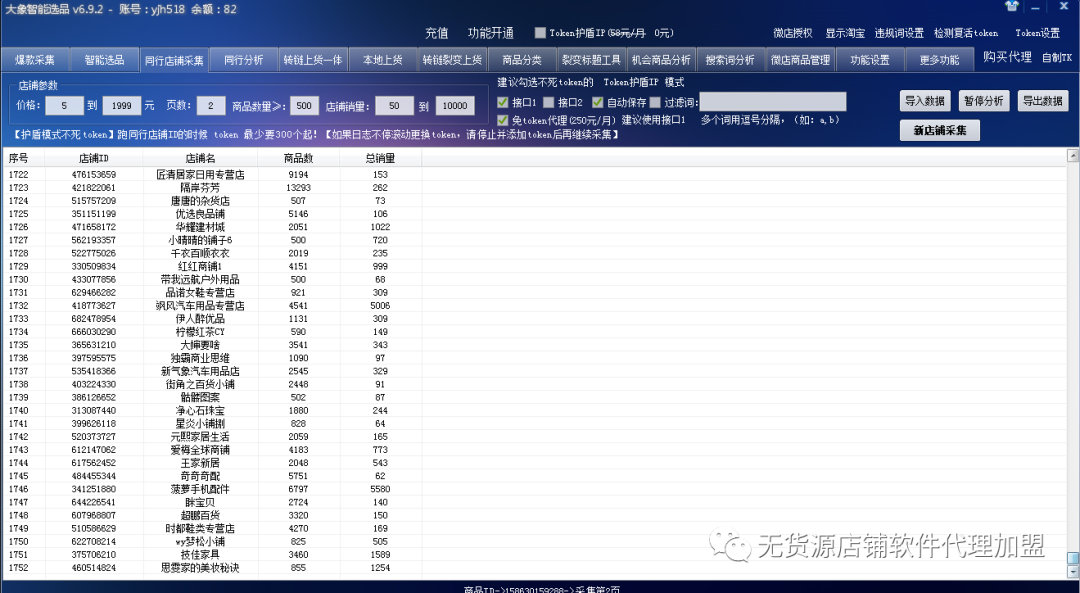Screen dimensions: 1080x593
Task: Toggle the 自动保存 checkbox
Action: pyautogui.click(x=597, y=102)
